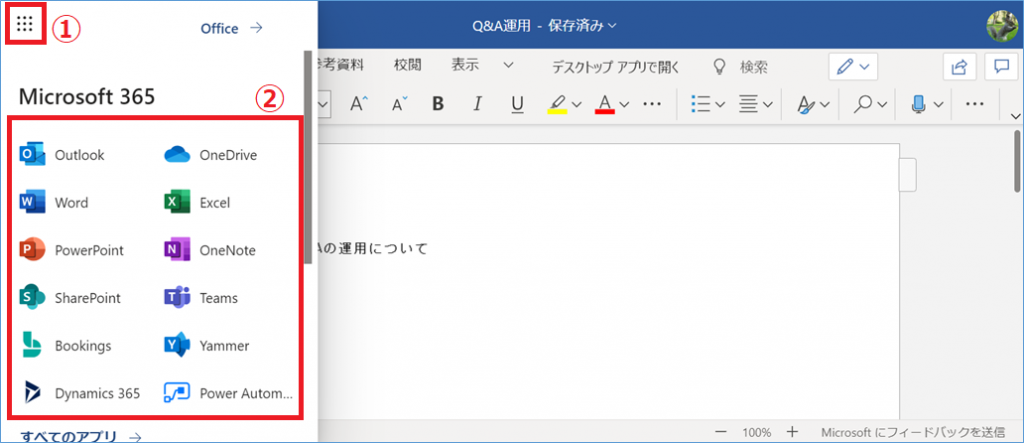
Task: Open OneDrive from app list
Action: coord(210,155)
